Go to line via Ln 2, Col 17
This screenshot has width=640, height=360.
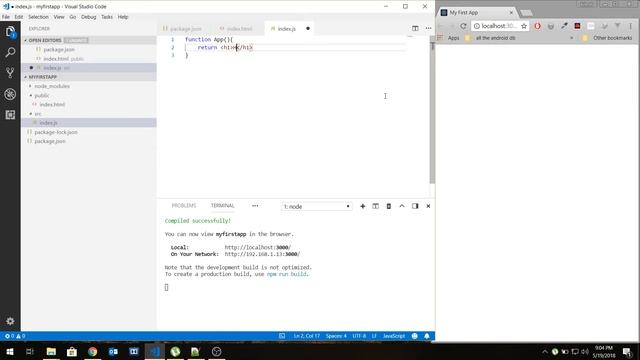point(307,336)
